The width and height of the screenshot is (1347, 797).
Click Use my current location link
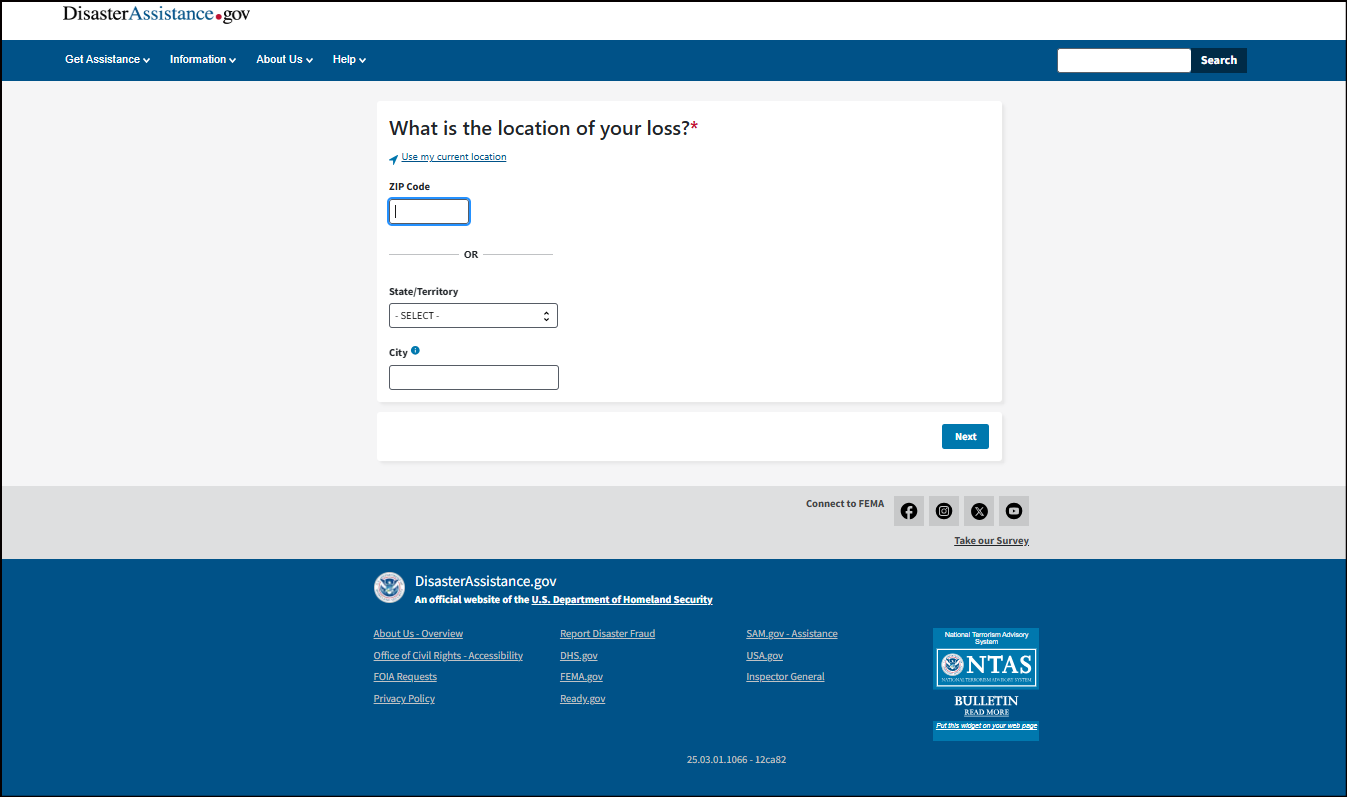pyautogui.click(x=453, y=157)
